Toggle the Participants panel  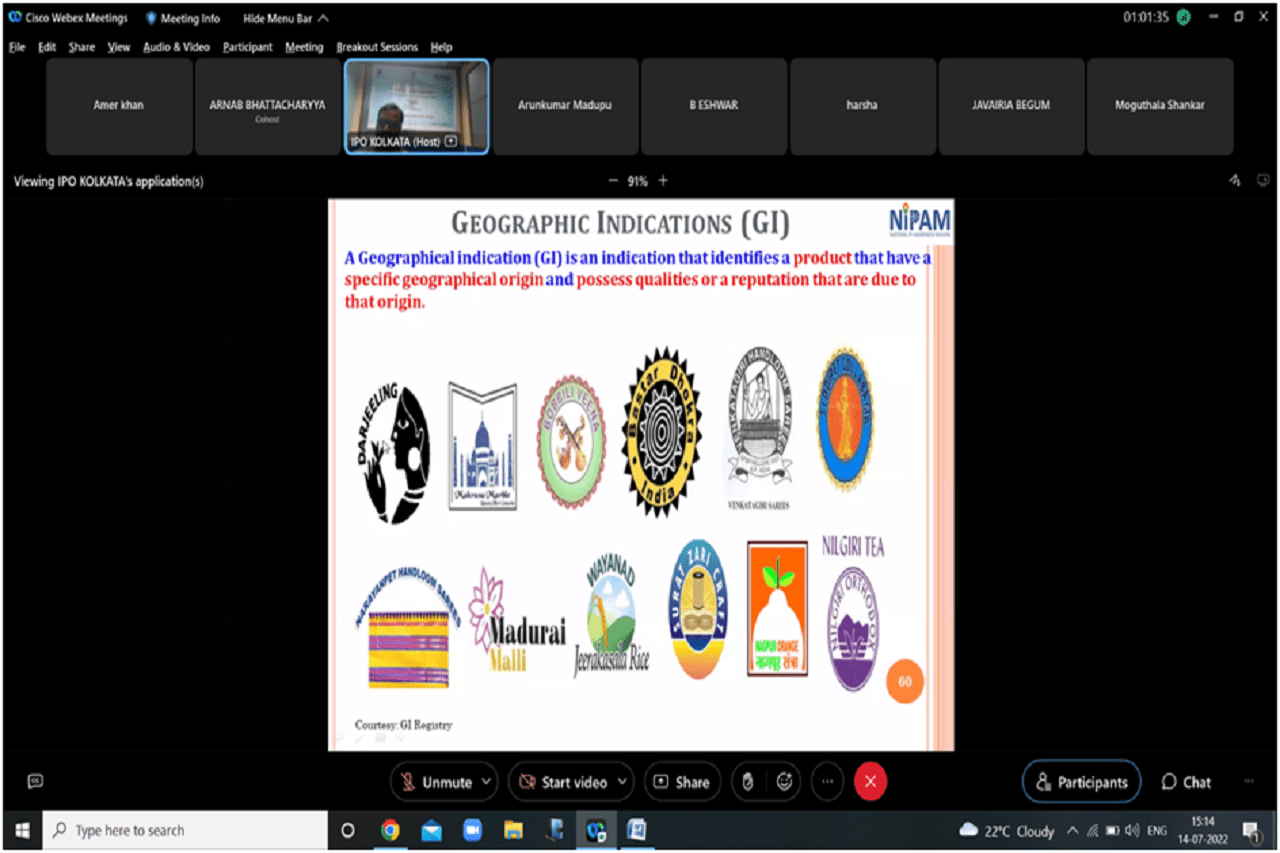click(1082, 782)
